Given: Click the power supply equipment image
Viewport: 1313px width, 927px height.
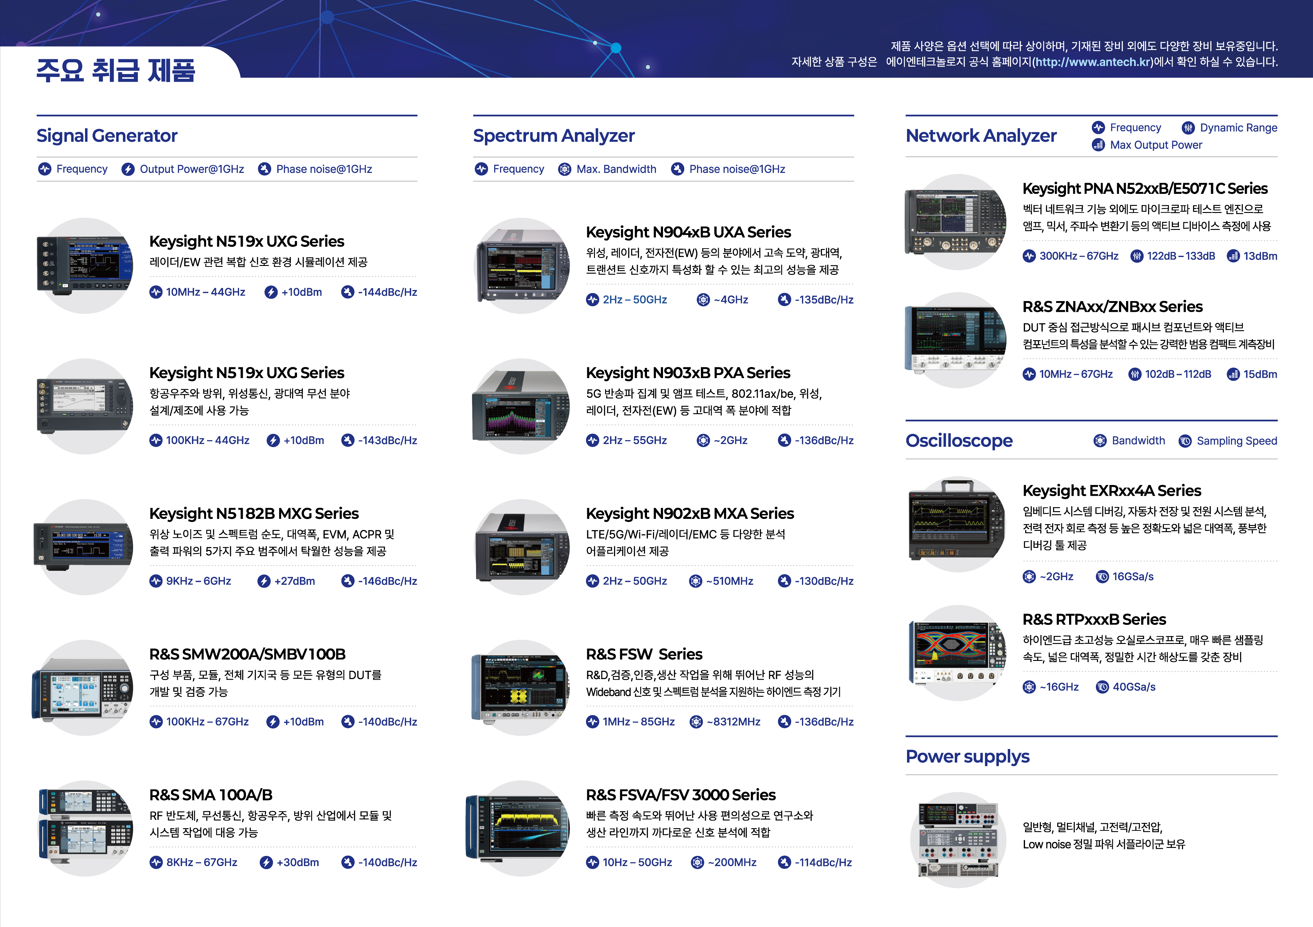Looking at the screenshot, I should pyautogui.click(x=957, y=840).
